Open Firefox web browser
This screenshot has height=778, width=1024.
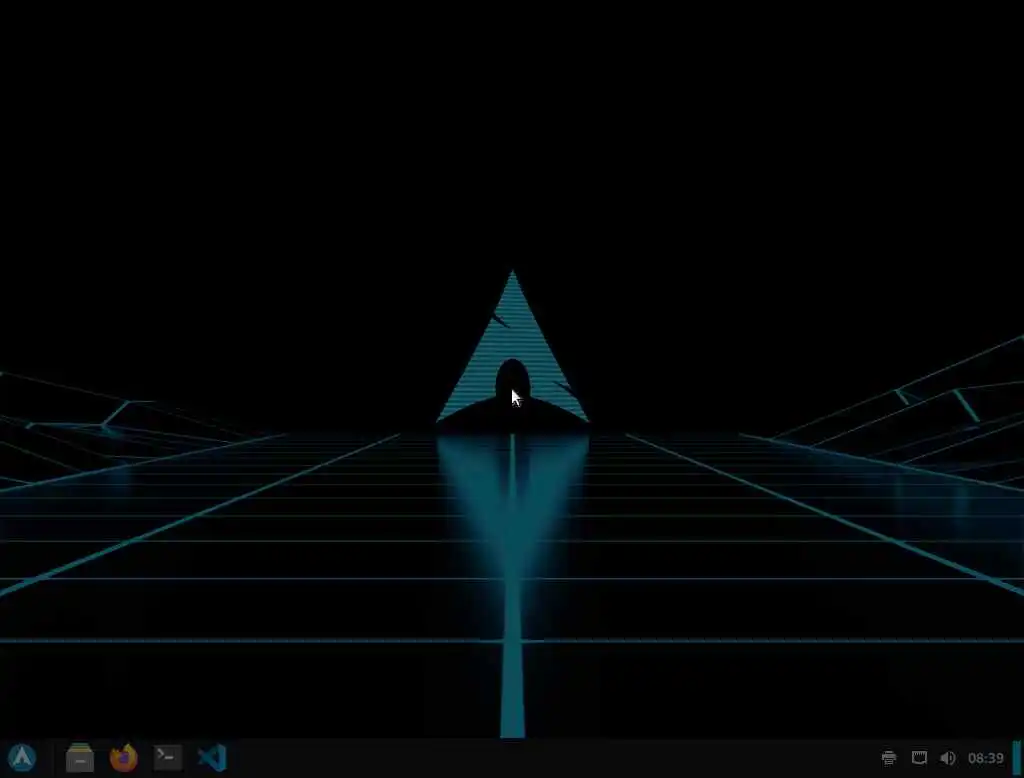[x=123, y=758]
